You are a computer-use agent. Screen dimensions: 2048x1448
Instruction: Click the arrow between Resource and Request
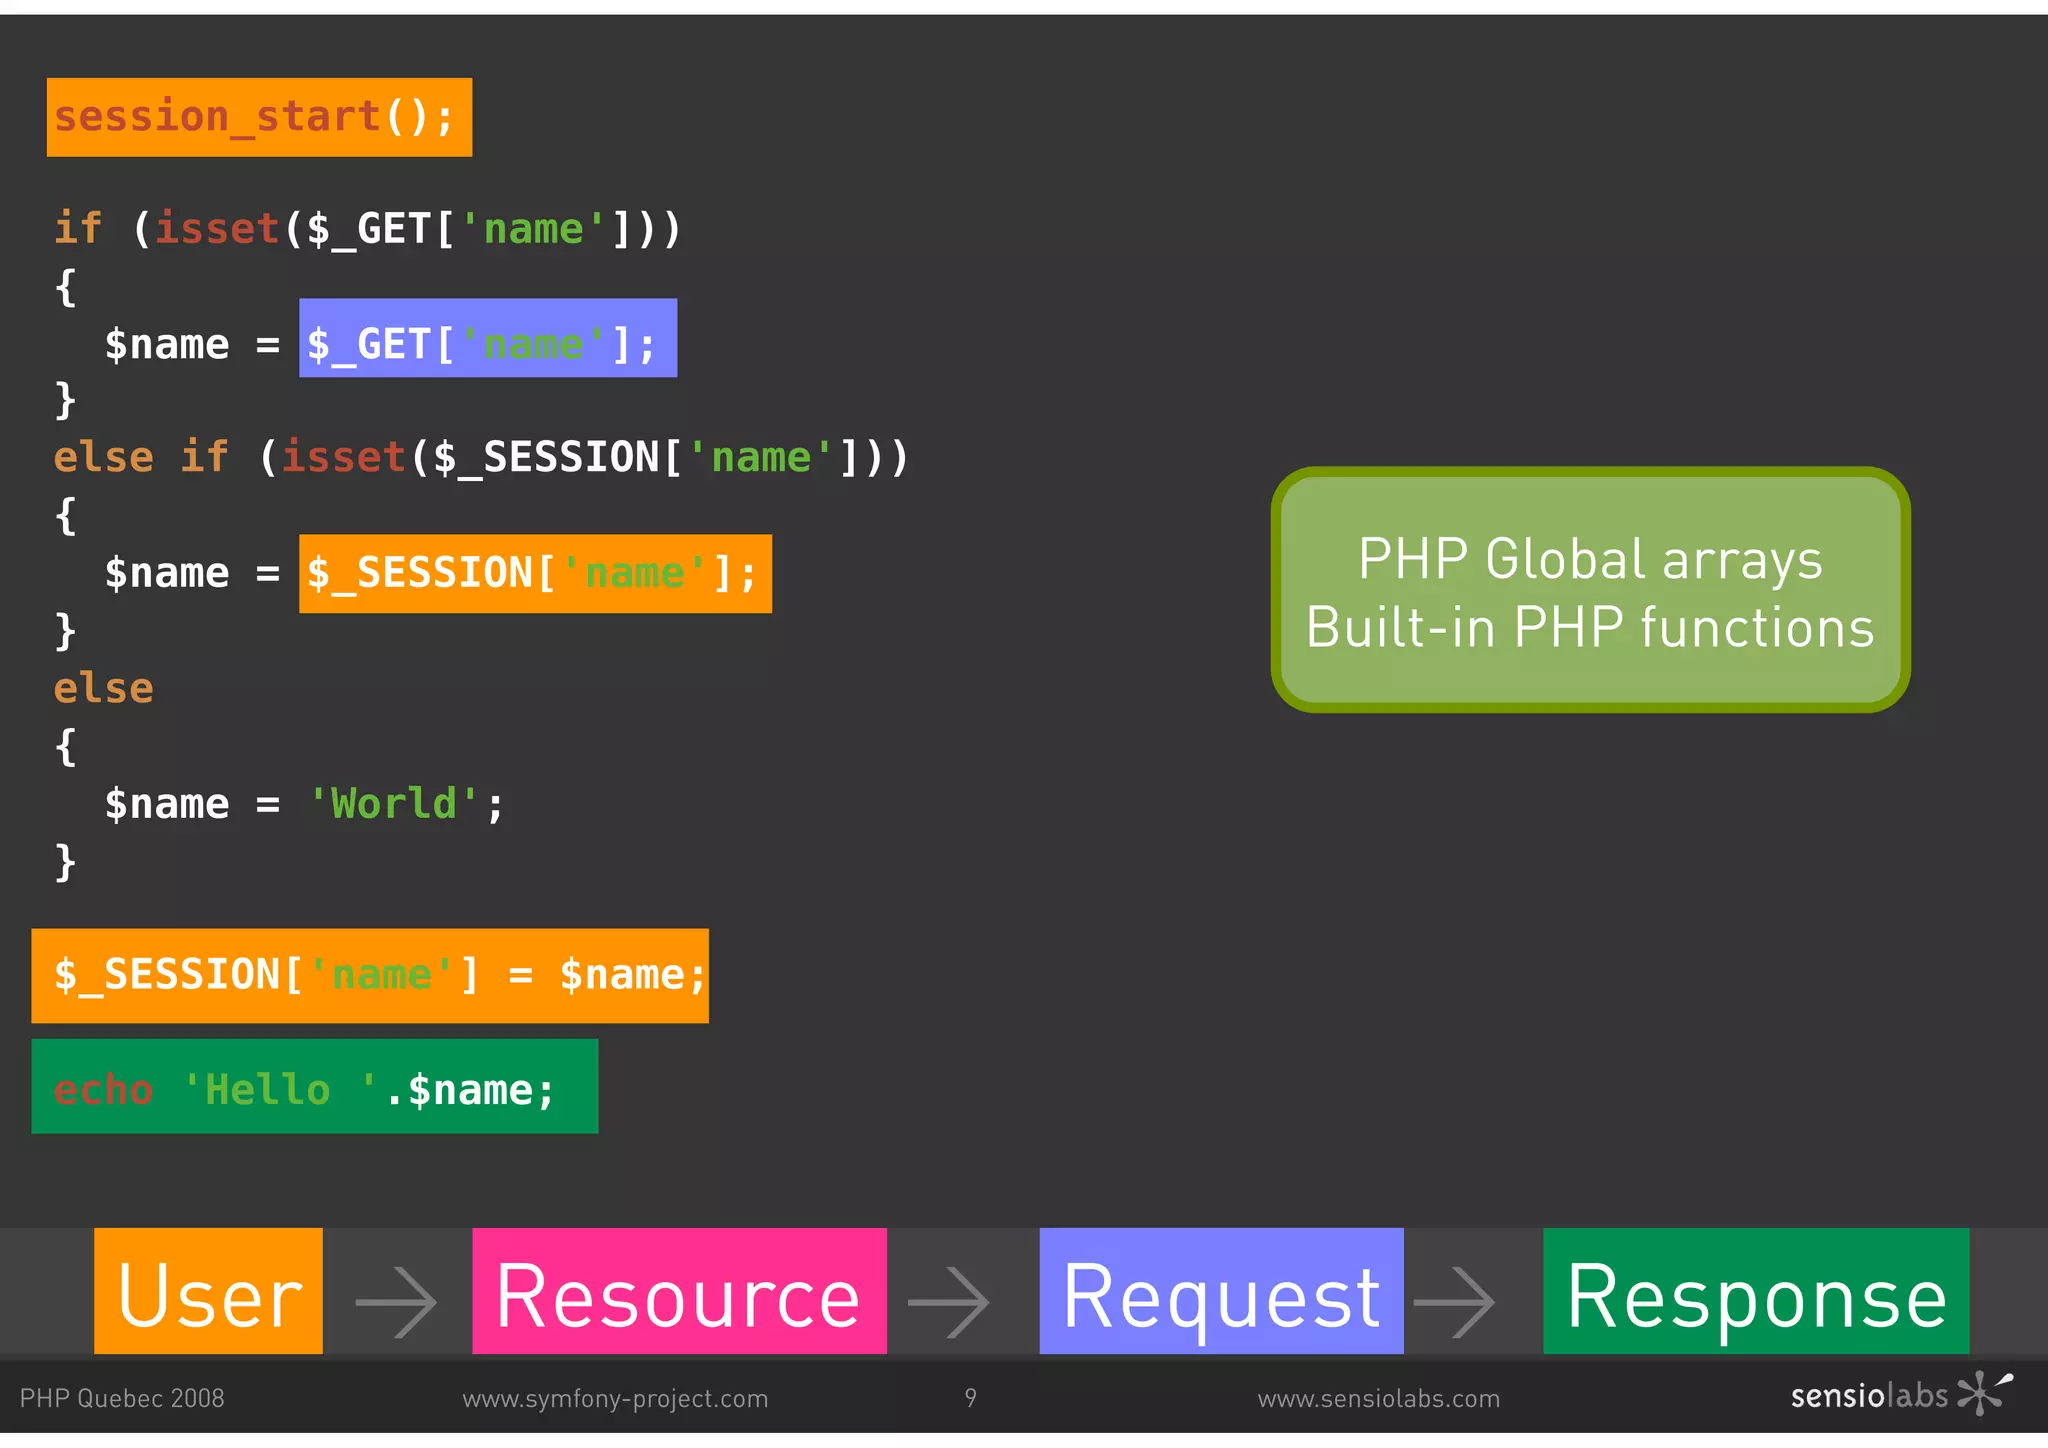tap(949, 1301)
